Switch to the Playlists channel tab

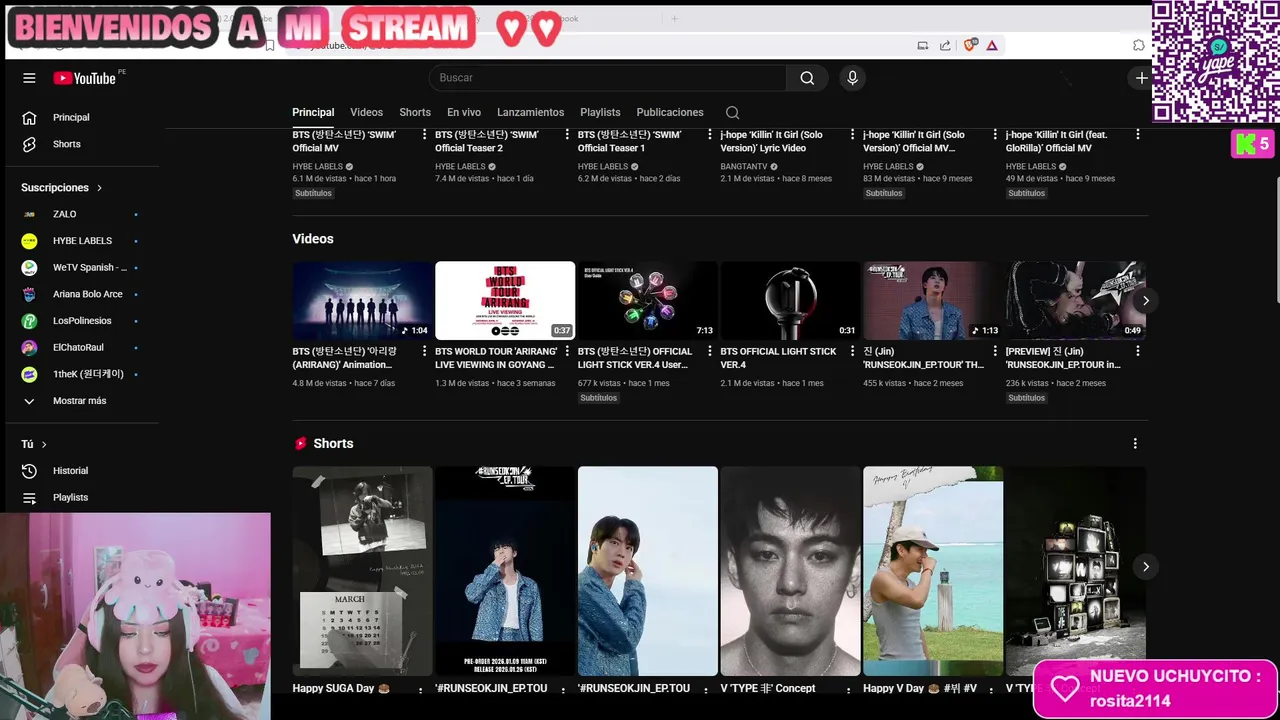tap(600, 112)
